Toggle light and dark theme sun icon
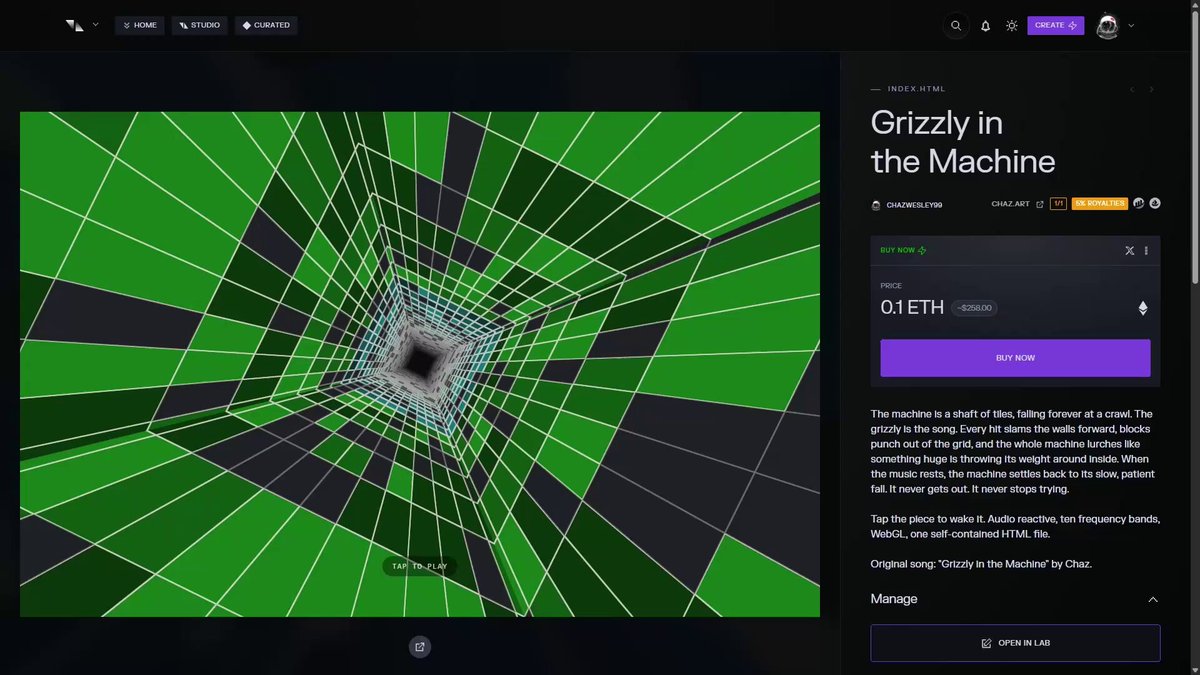Image resolution: width=1200 pixels, height=675 pixels. [1012, 25]
